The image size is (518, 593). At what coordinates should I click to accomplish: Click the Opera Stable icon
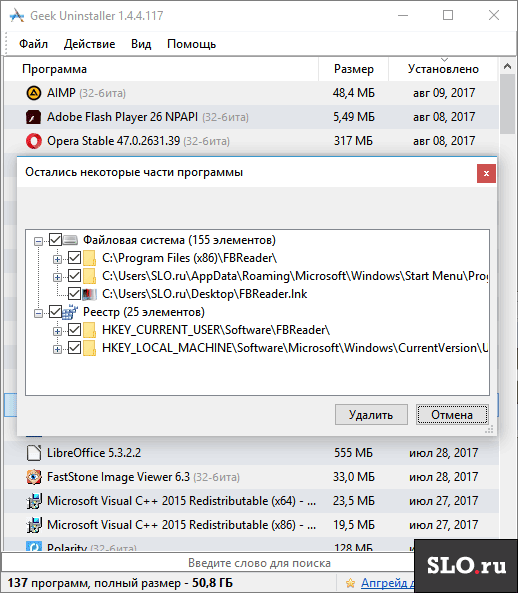(x=34, y=141)
